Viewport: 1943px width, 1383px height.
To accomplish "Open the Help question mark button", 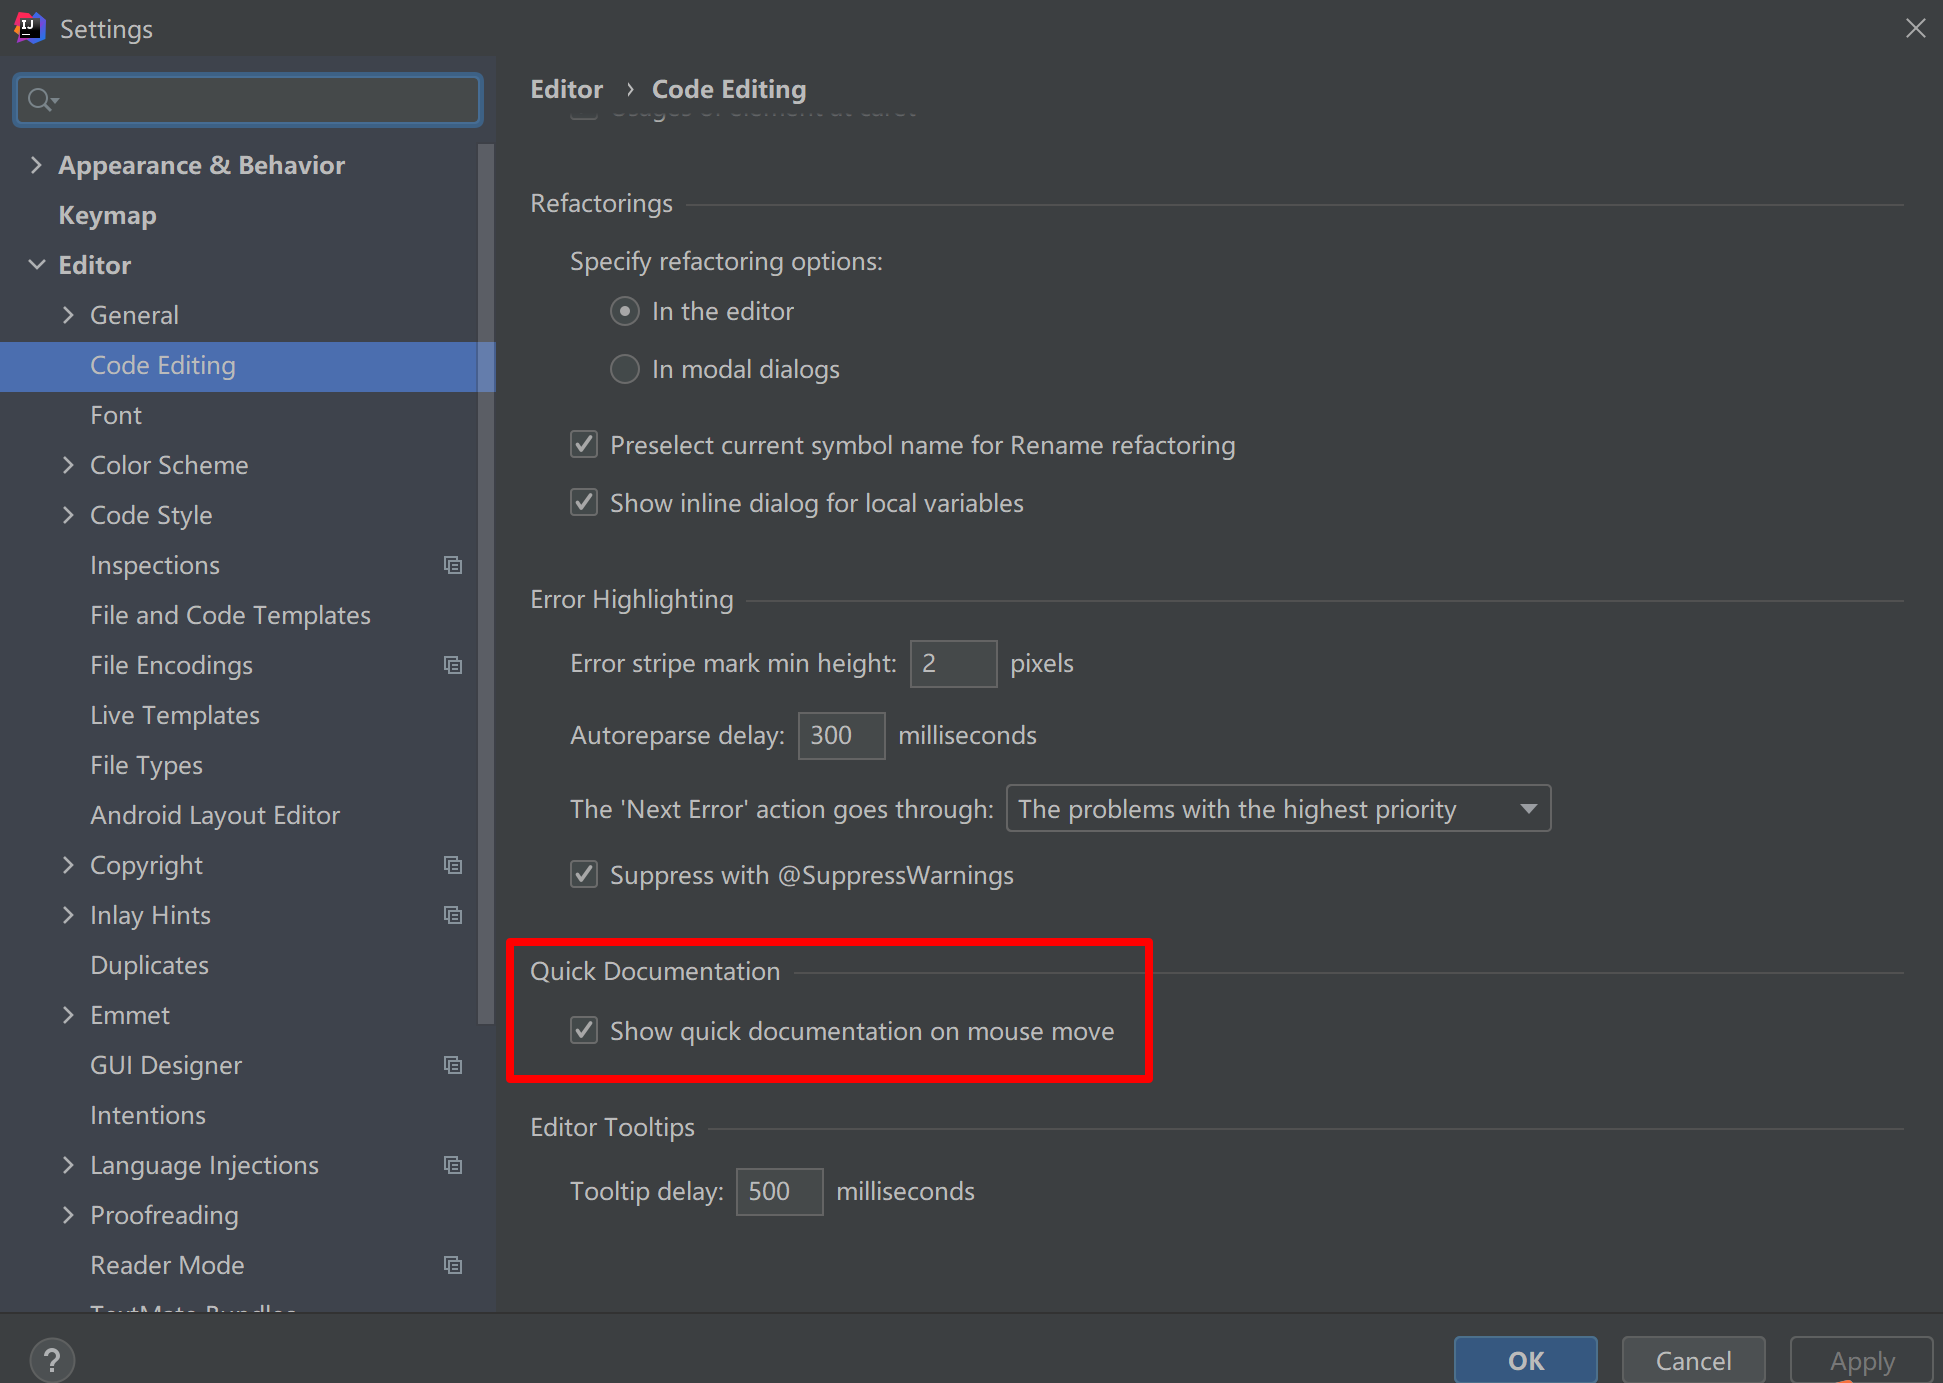I will point(52,1360).
